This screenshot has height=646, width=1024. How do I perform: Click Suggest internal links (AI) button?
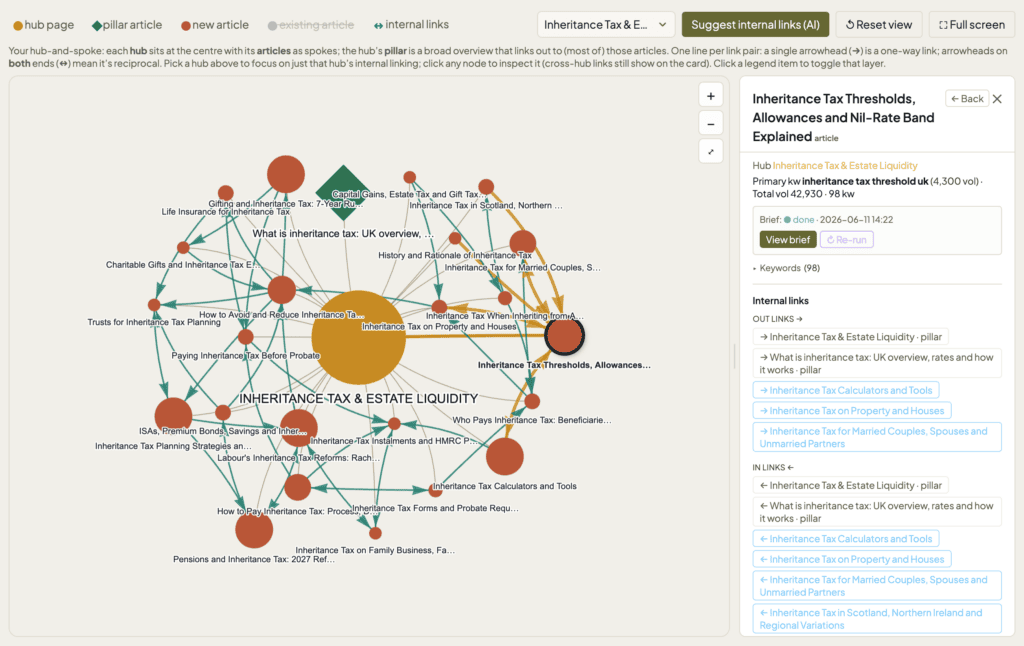click(755, 25)
